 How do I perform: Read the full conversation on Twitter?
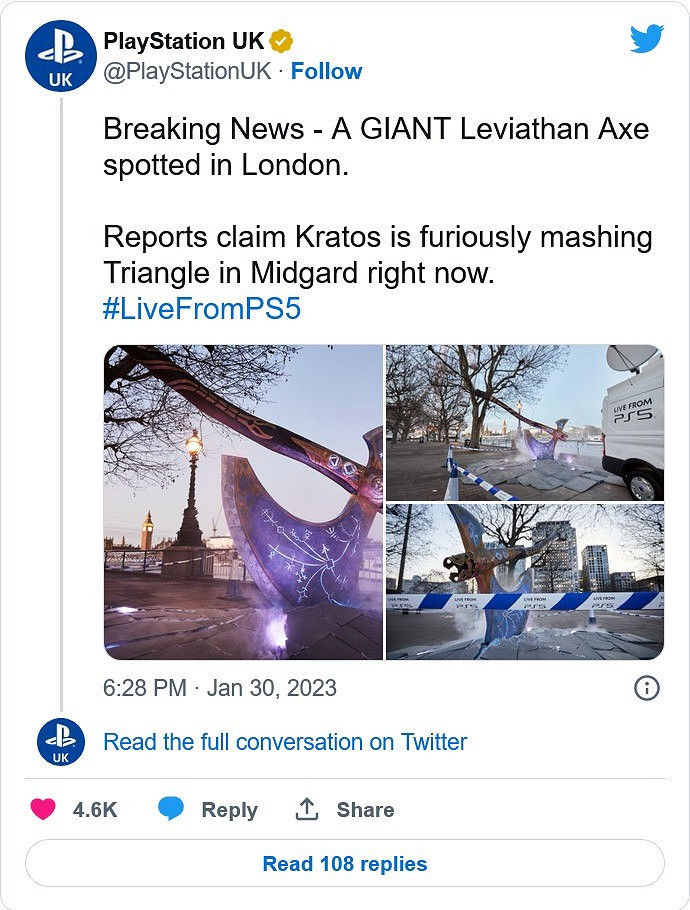coord(285,742)
